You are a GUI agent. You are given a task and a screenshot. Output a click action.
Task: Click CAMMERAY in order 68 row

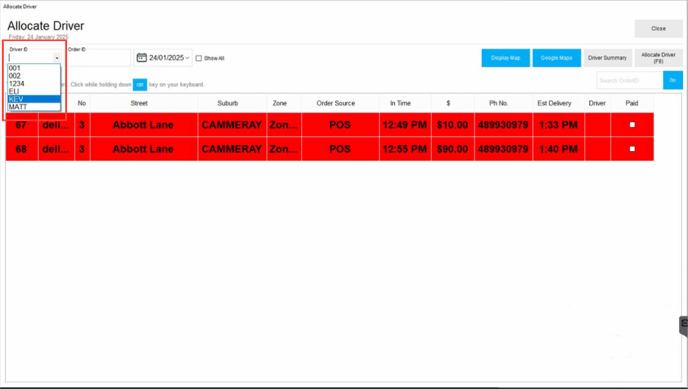(232, 149)
